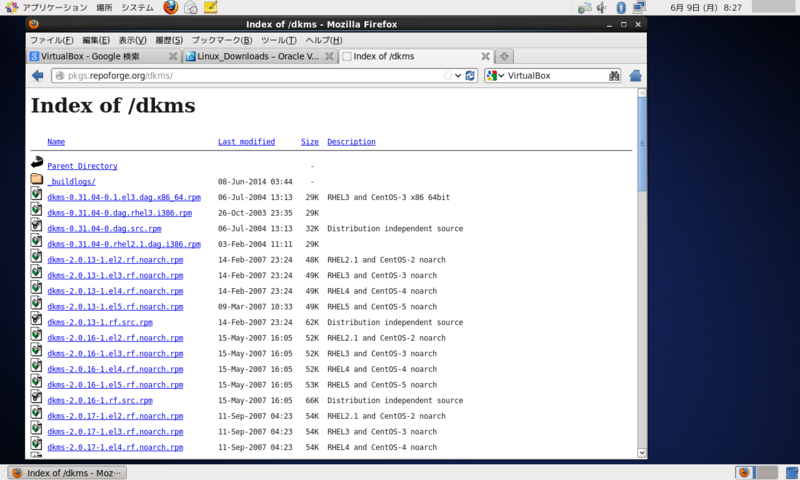The width and height of the screenshot is (800, 480).
Task: Download dkms-2.0.16-1.el3.rf.noarch.rpm
Action: click(x=115, y=353)
